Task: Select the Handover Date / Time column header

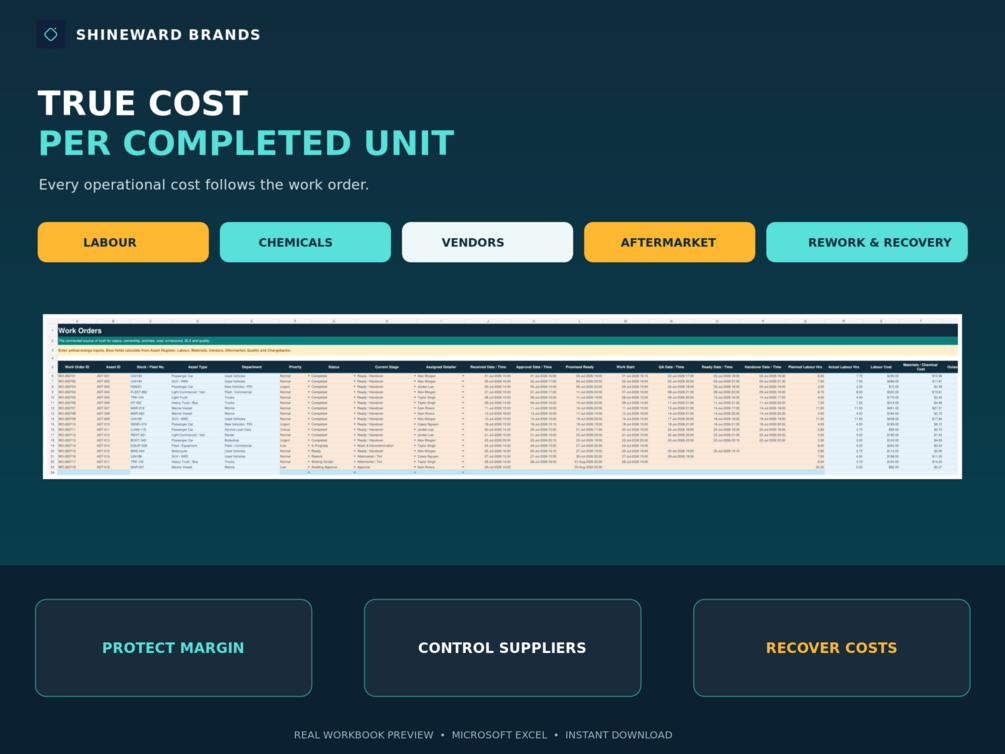Action: (763, 367)
